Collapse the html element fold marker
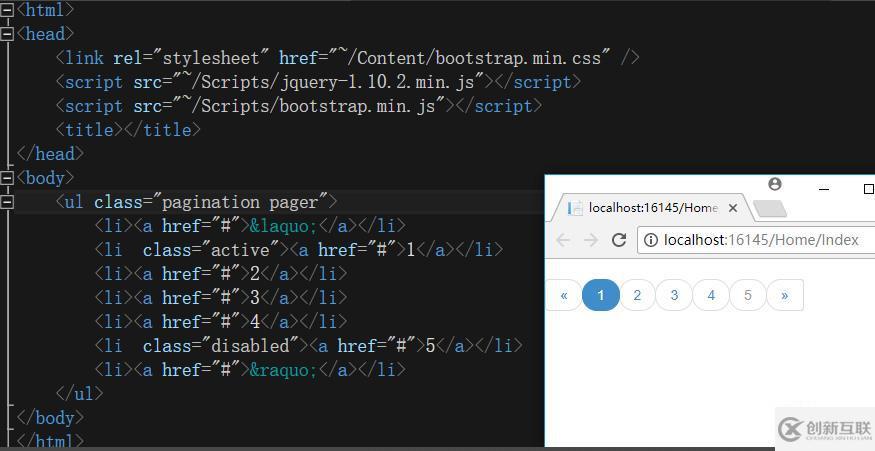Viewport: 875px width, 451px height. [x=7, y=9]
